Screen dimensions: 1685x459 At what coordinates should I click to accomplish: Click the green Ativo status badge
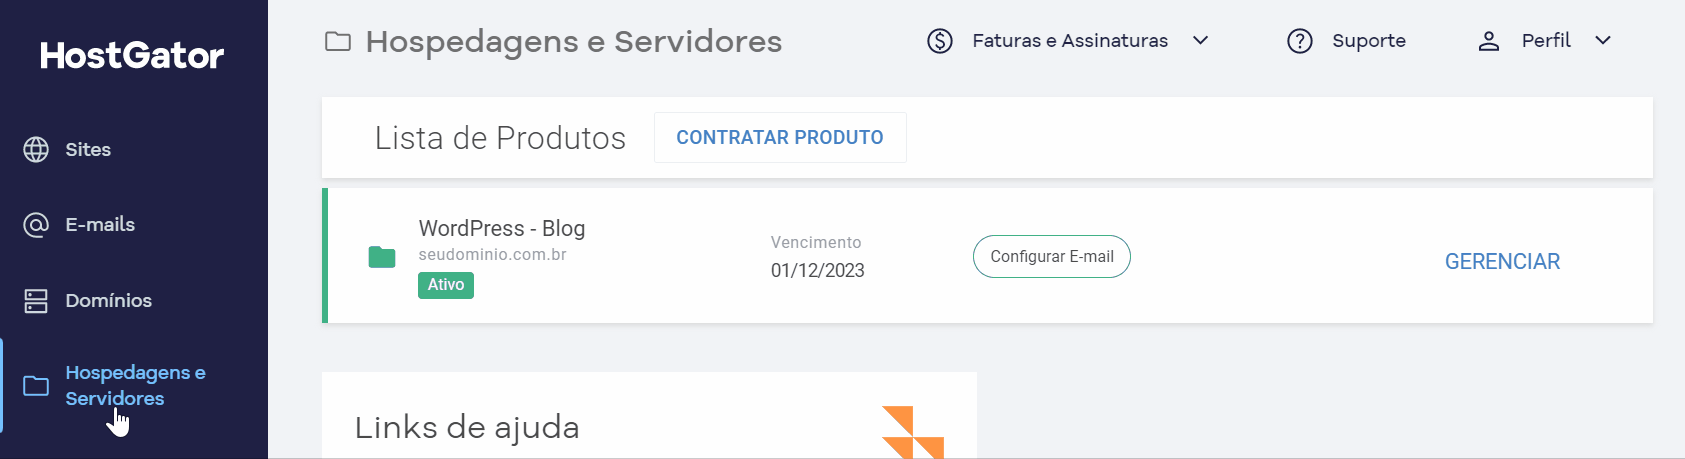(446, 285)
